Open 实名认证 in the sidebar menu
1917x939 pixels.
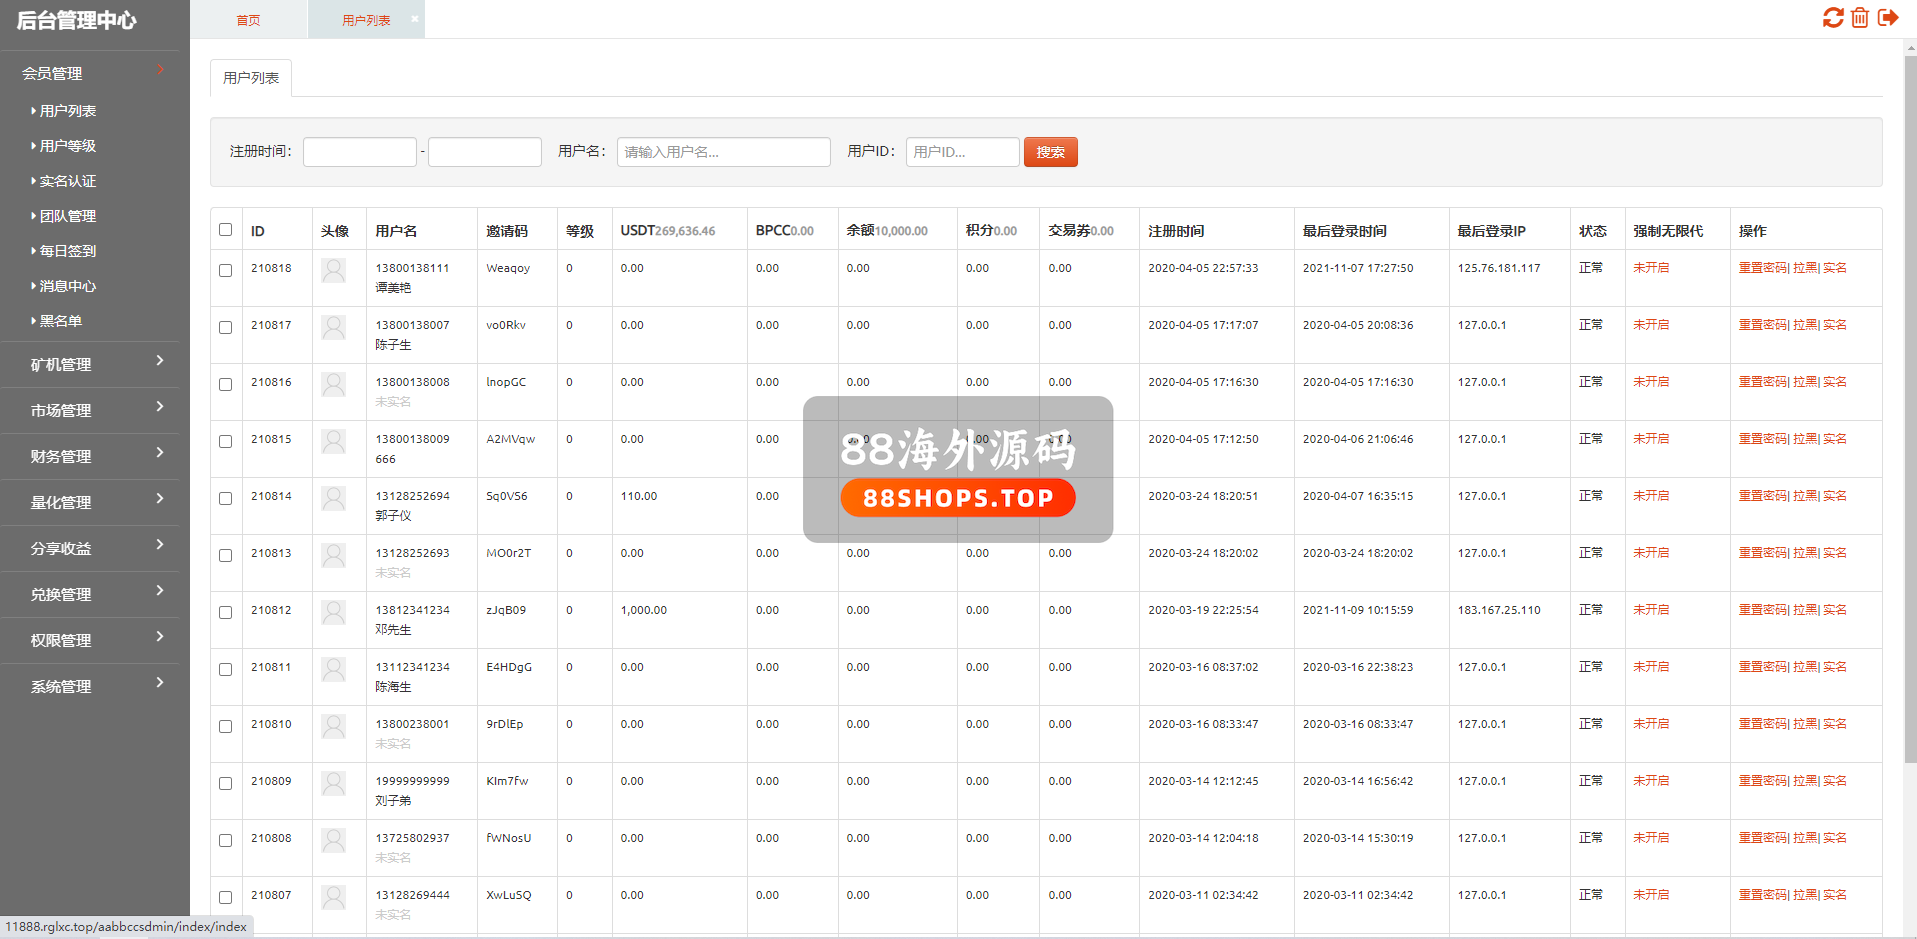tap(68, 181)
